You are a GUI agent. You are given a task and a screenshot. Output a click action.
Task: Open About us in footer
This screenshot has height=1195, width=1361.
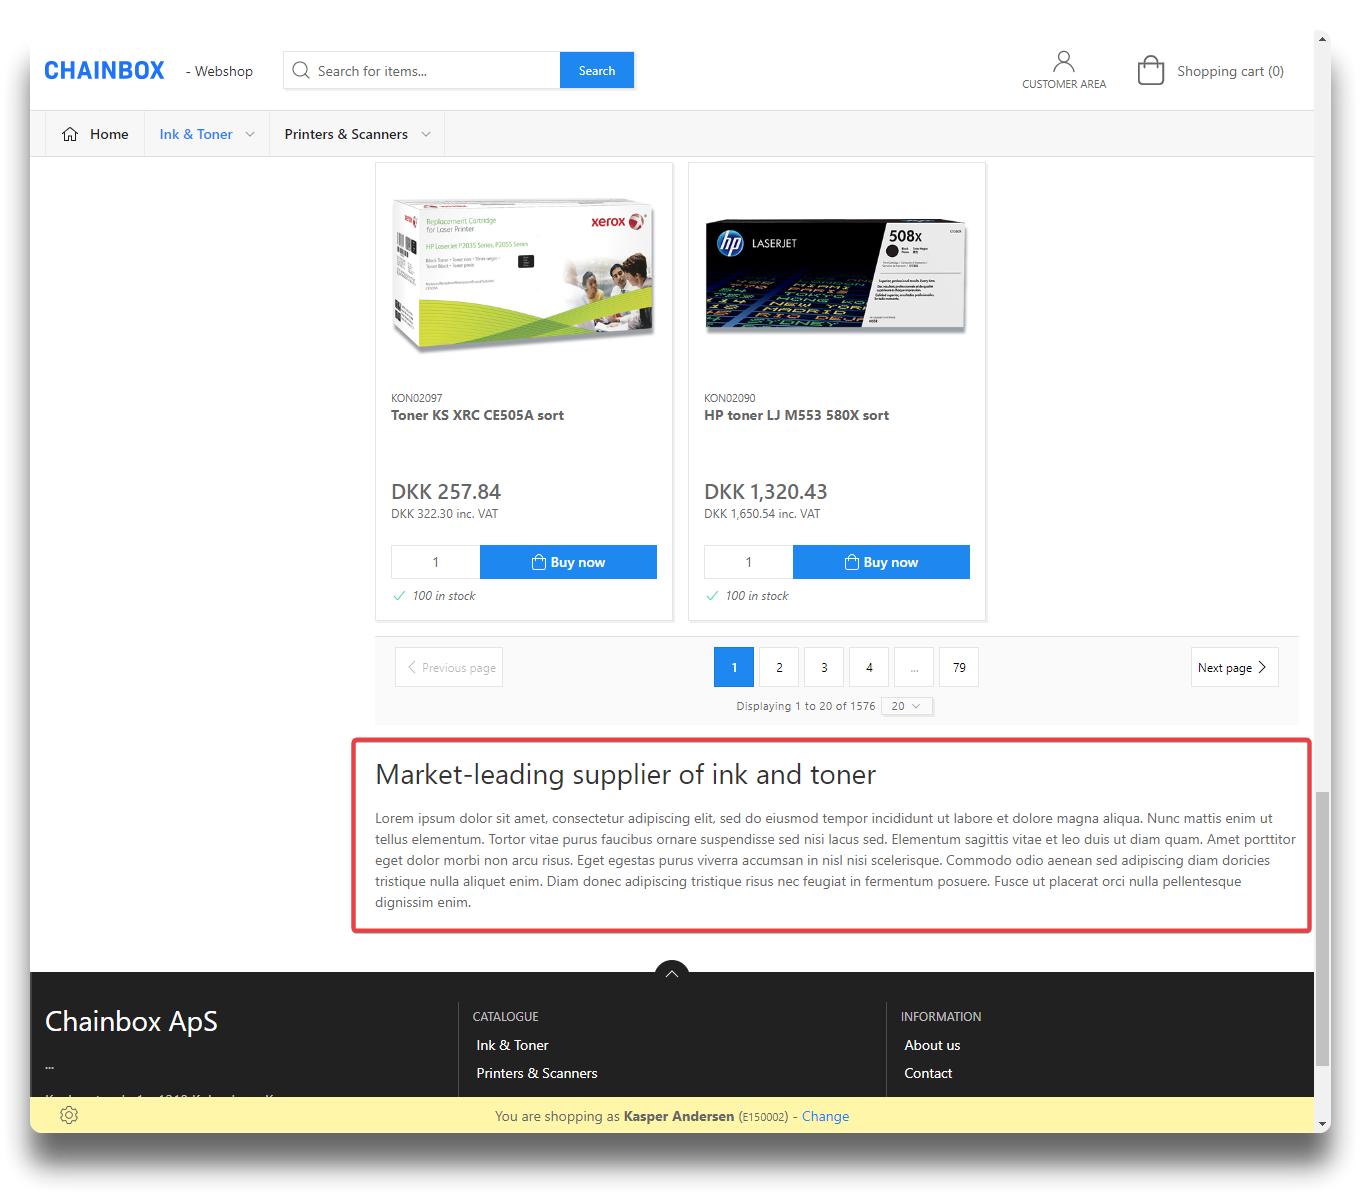[x=932, y=1045]
